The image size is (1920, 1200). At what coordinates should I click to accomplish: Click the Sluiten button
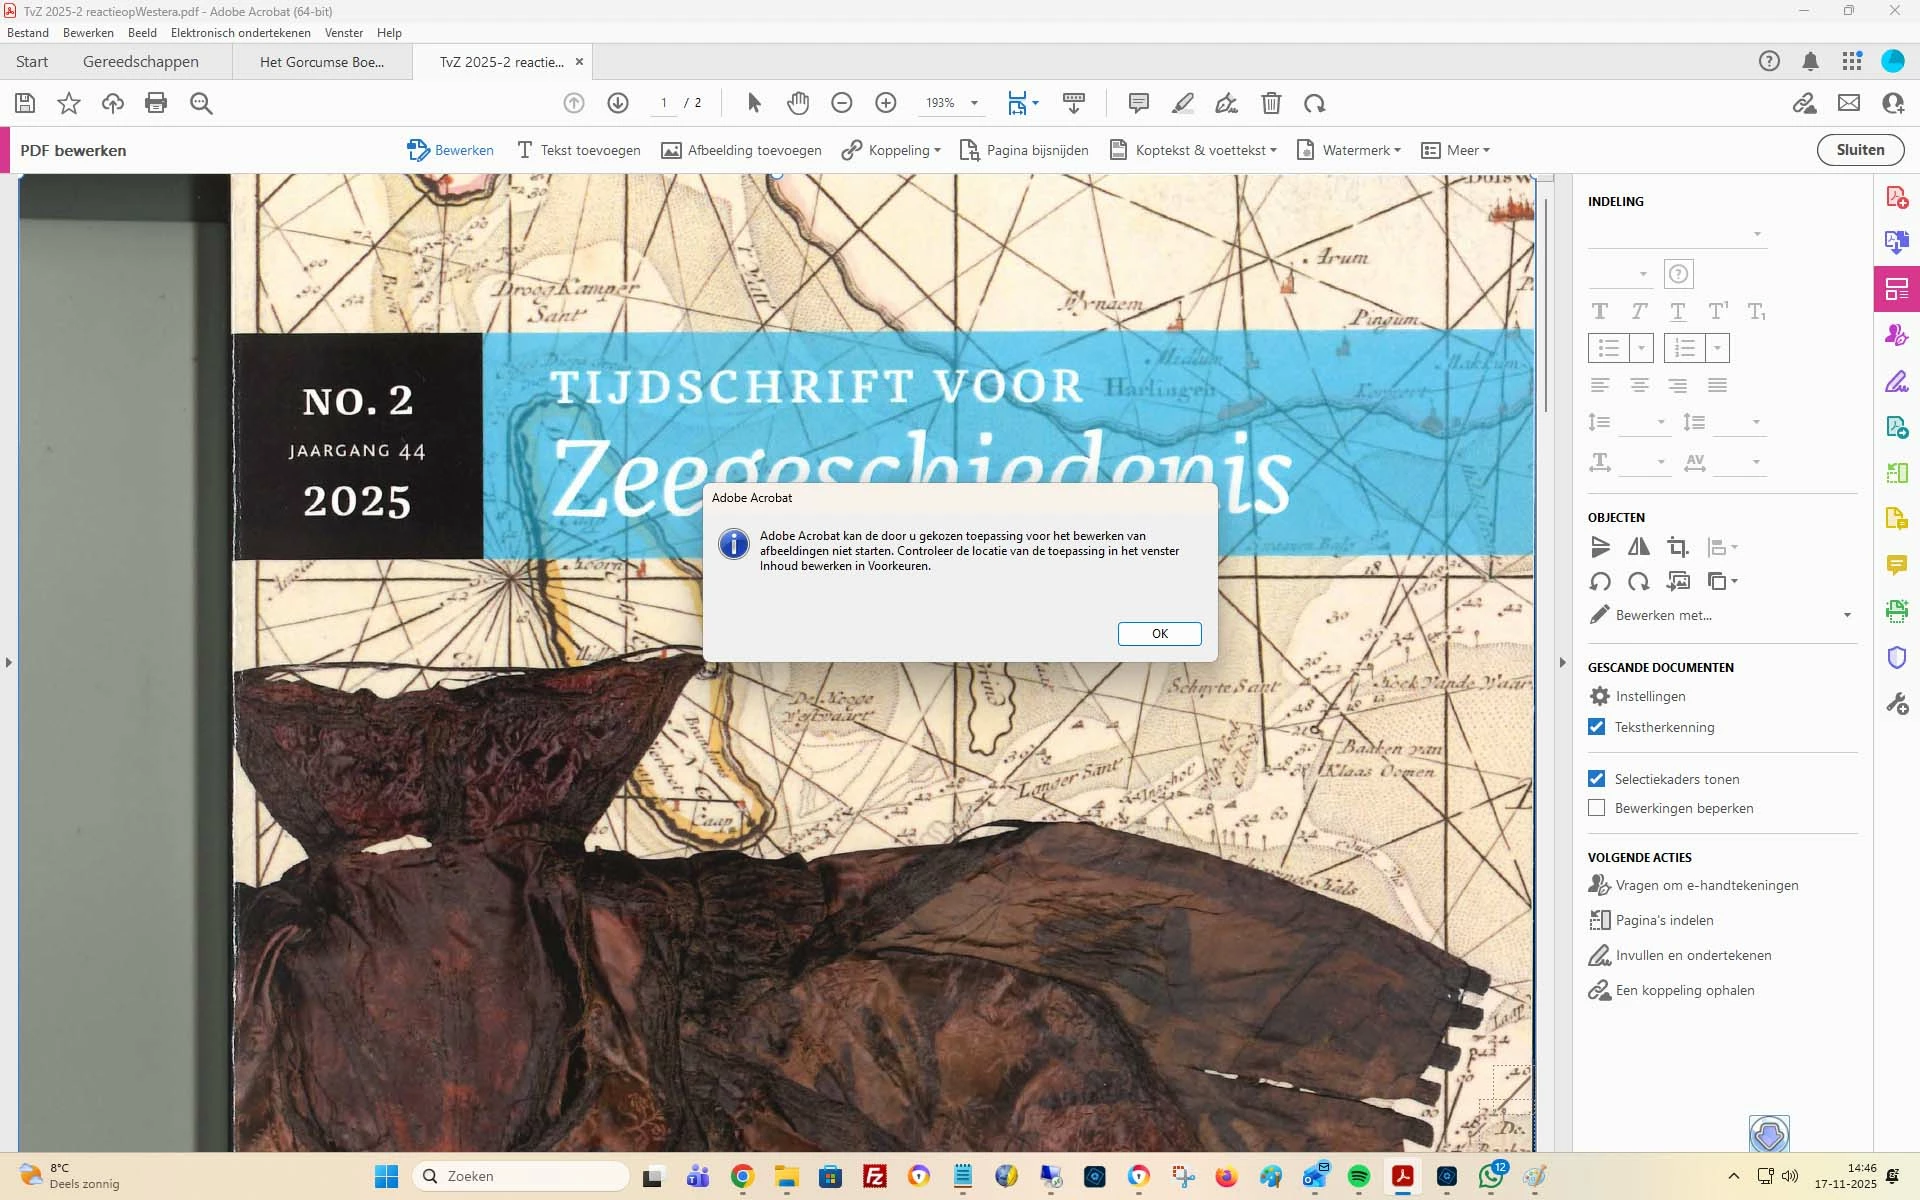[x=1860, y=150]
